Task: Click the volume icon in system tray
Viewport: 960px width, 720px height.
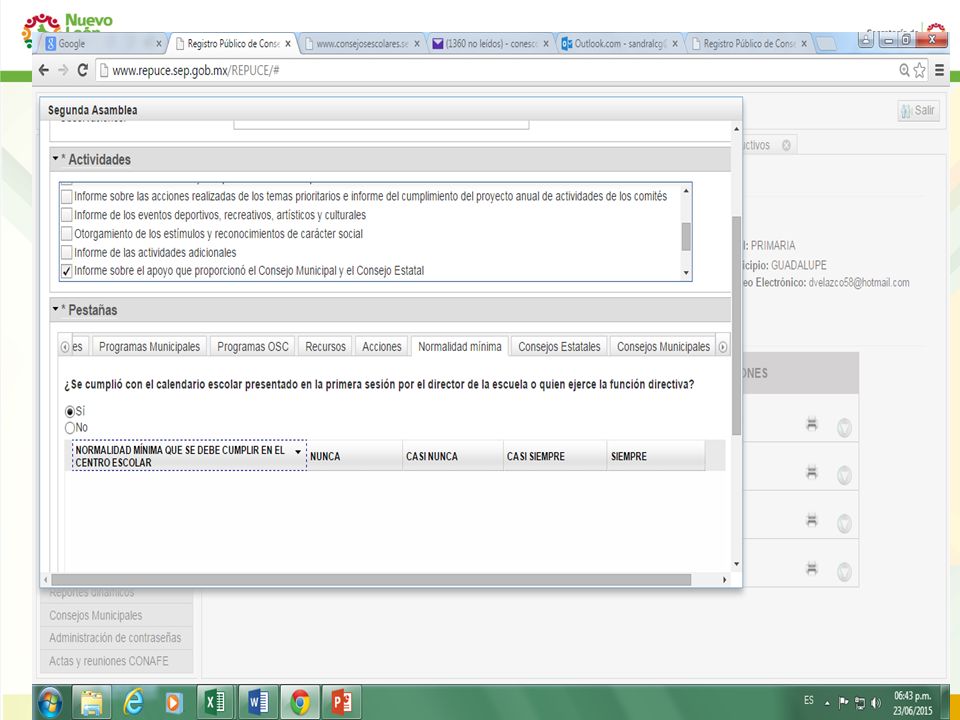Action: click(x=876, y=702)
